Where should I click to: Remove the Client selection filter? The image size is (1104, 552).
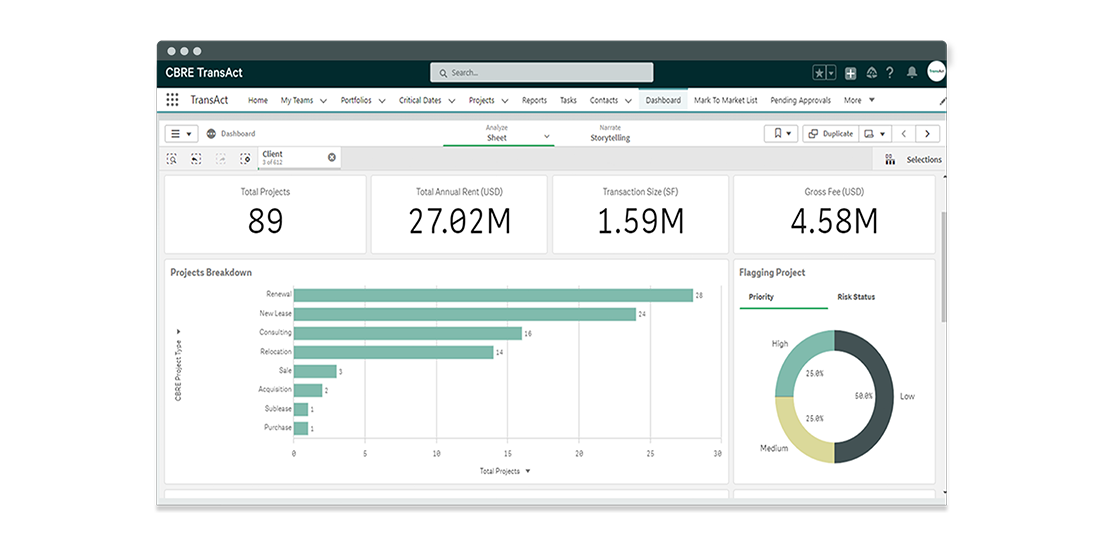332,157
